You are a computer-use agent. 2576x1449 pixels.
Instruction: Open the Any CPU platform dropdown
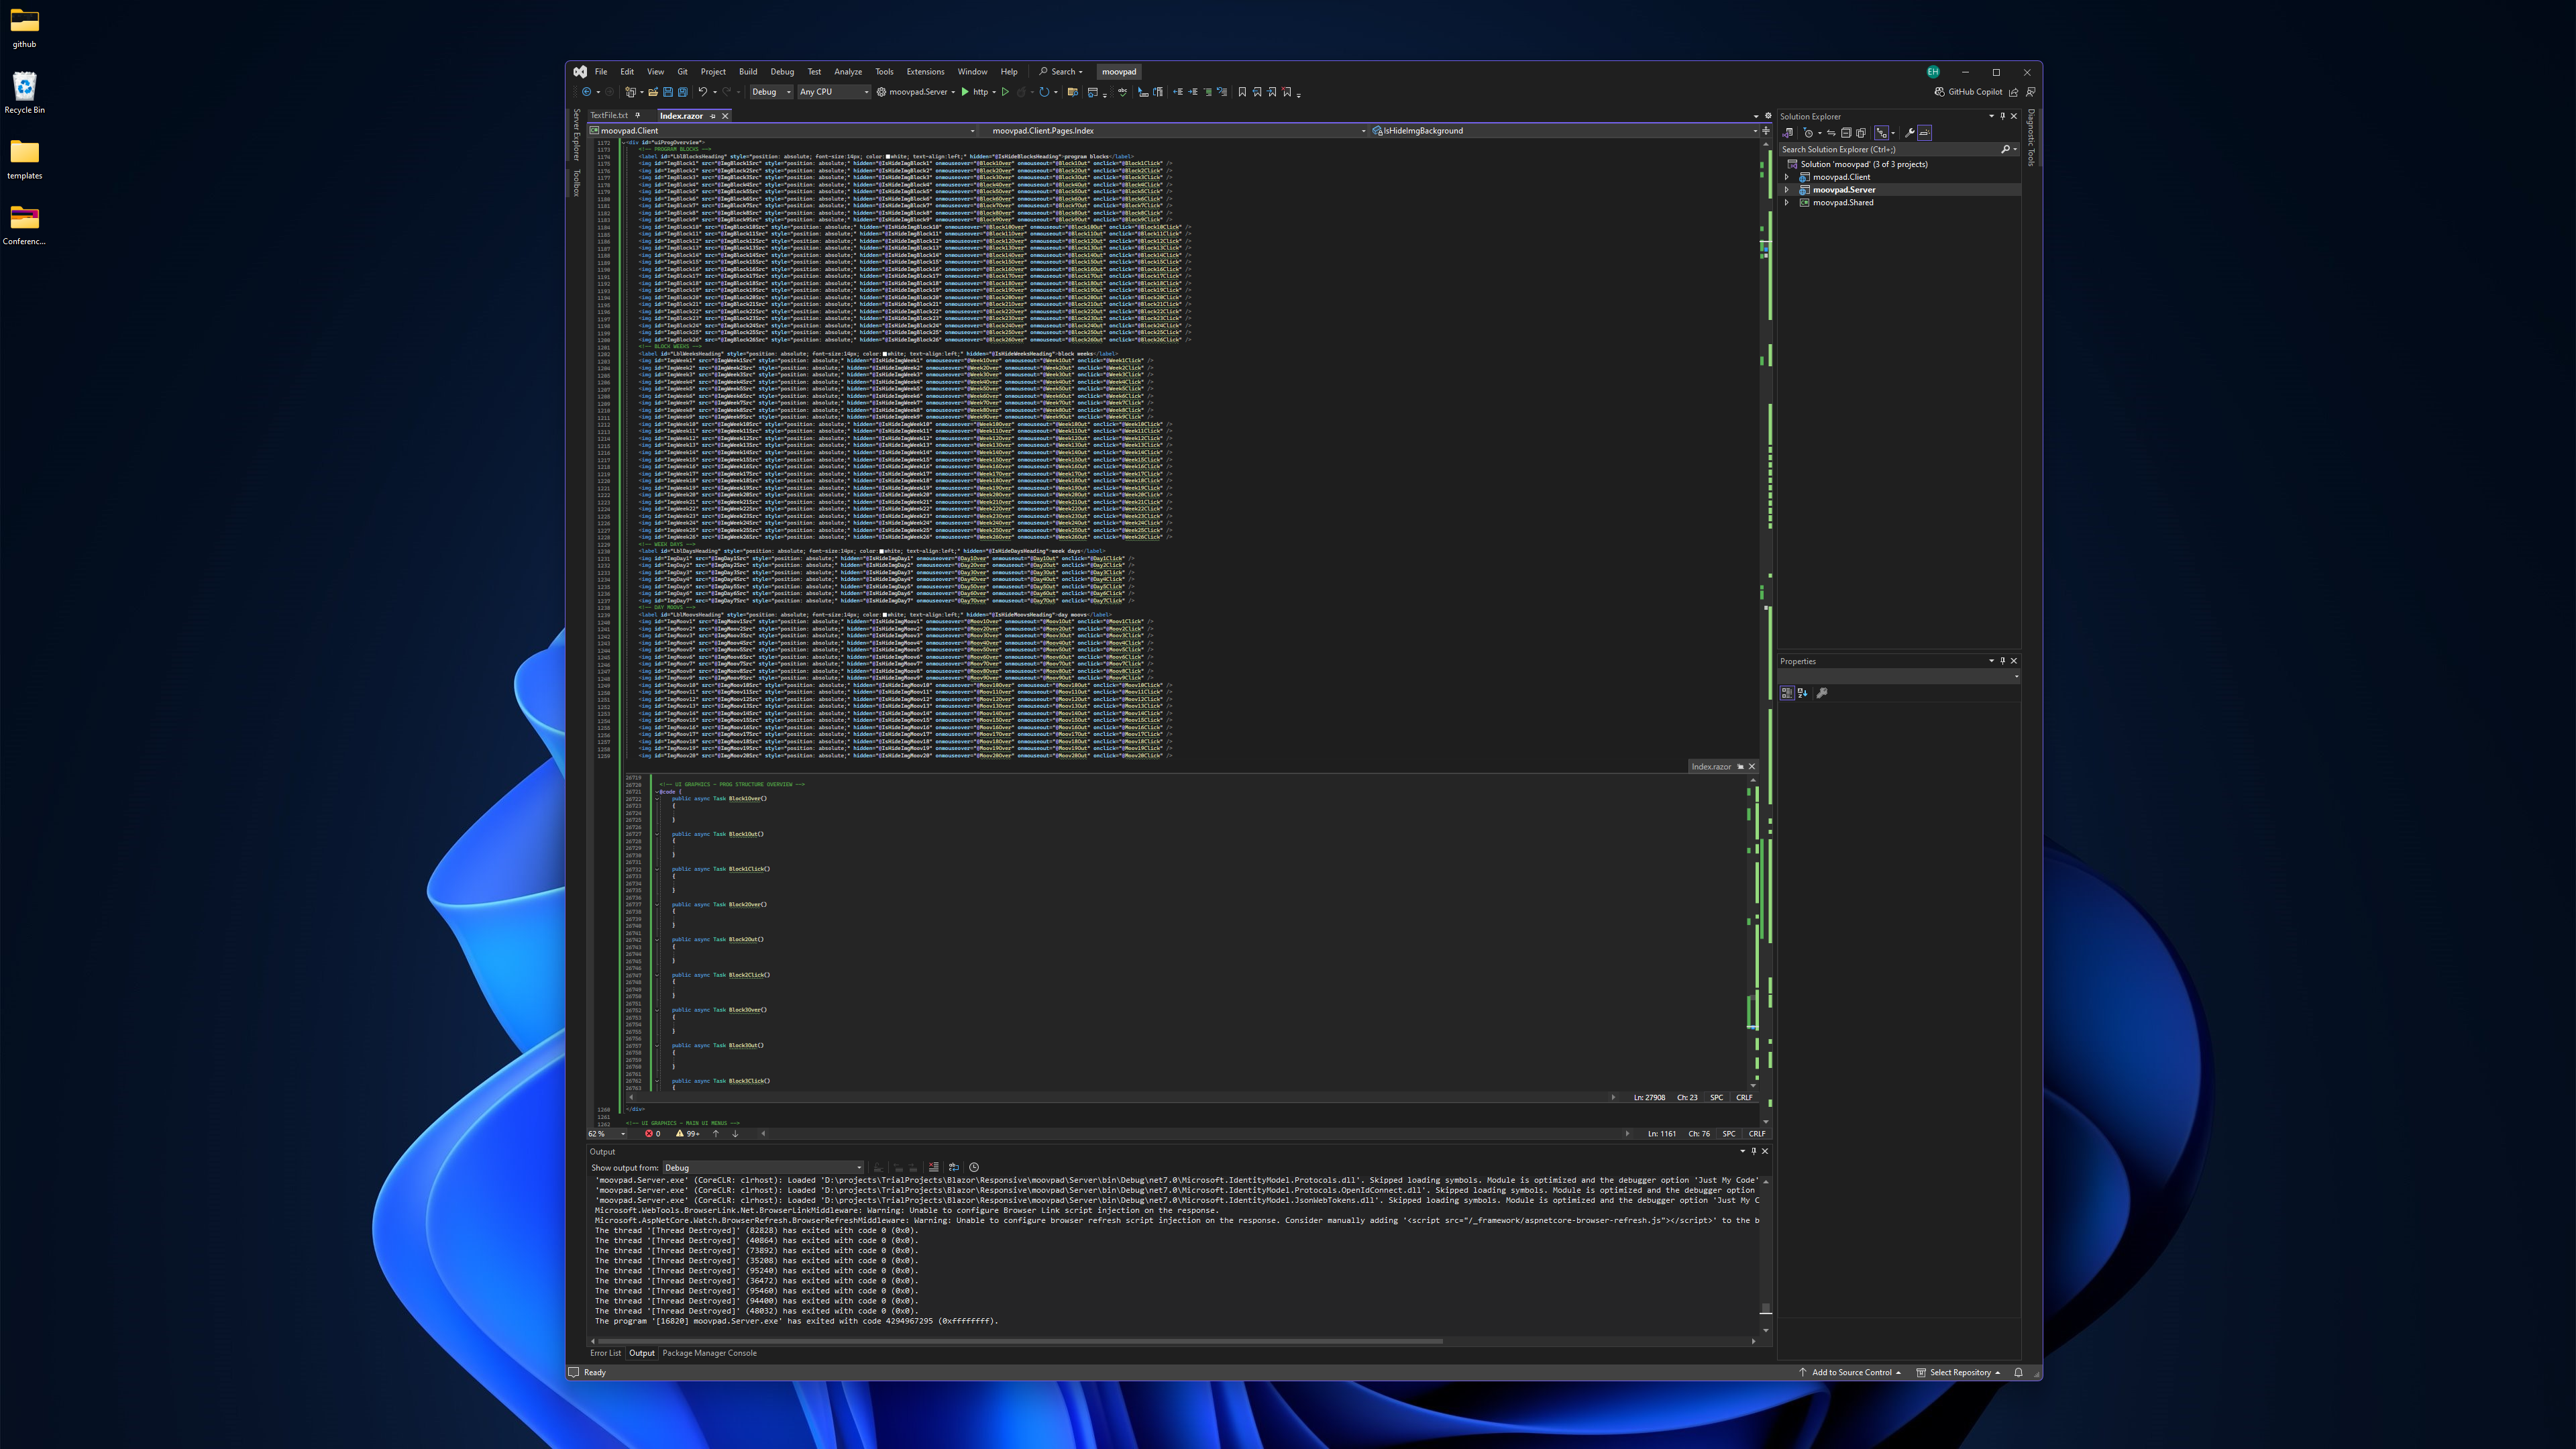[835, 92]
